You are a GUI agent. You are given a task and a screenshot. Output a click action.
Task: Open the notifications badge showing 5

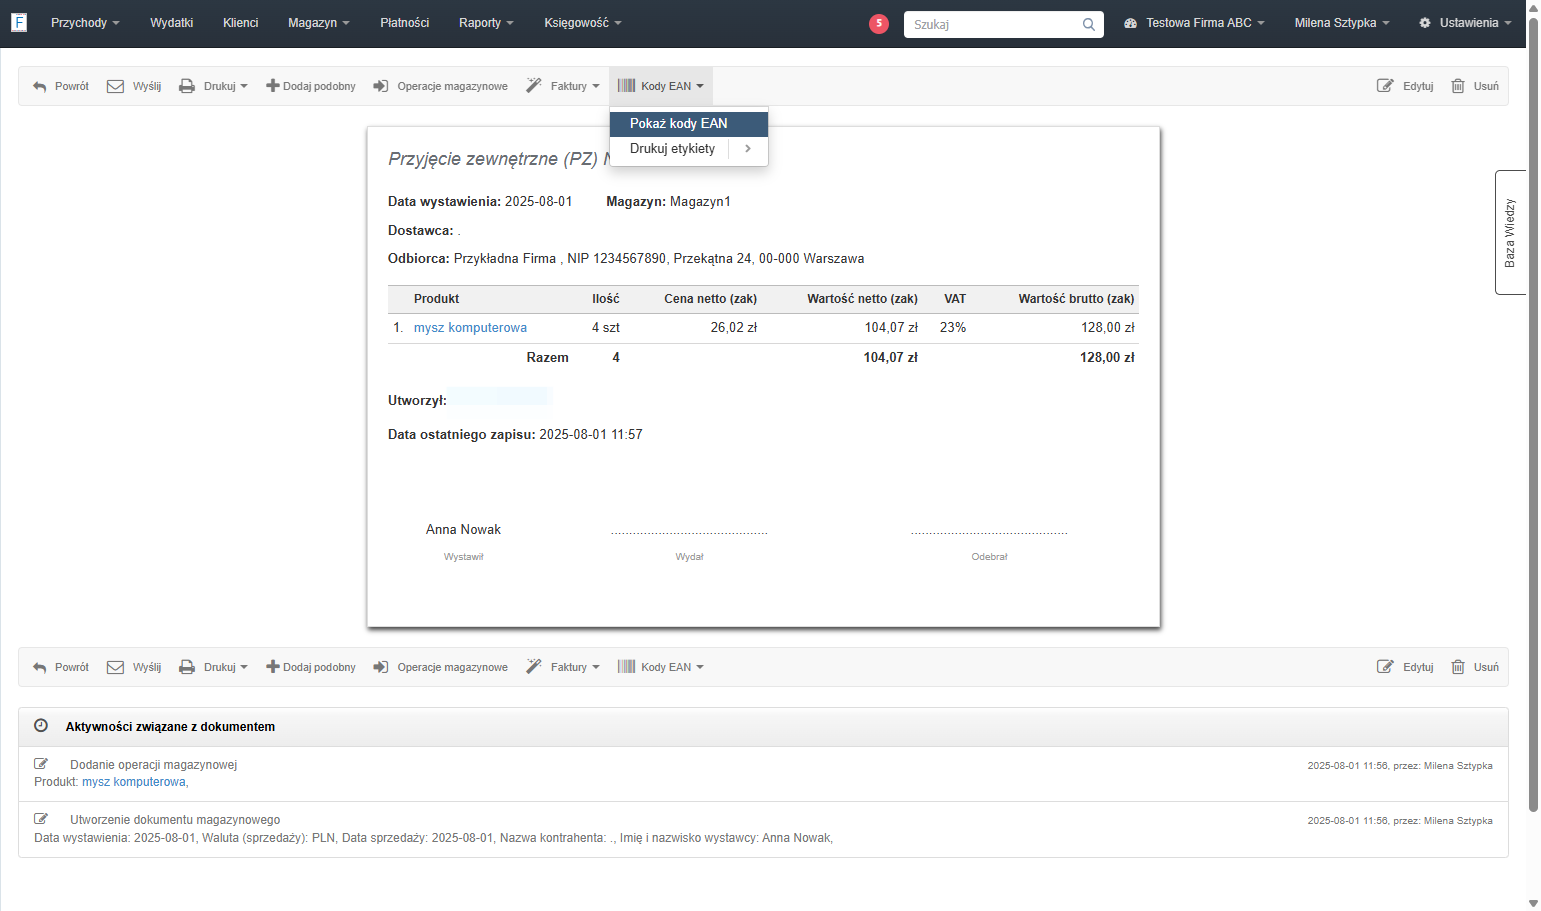[879, 23]
